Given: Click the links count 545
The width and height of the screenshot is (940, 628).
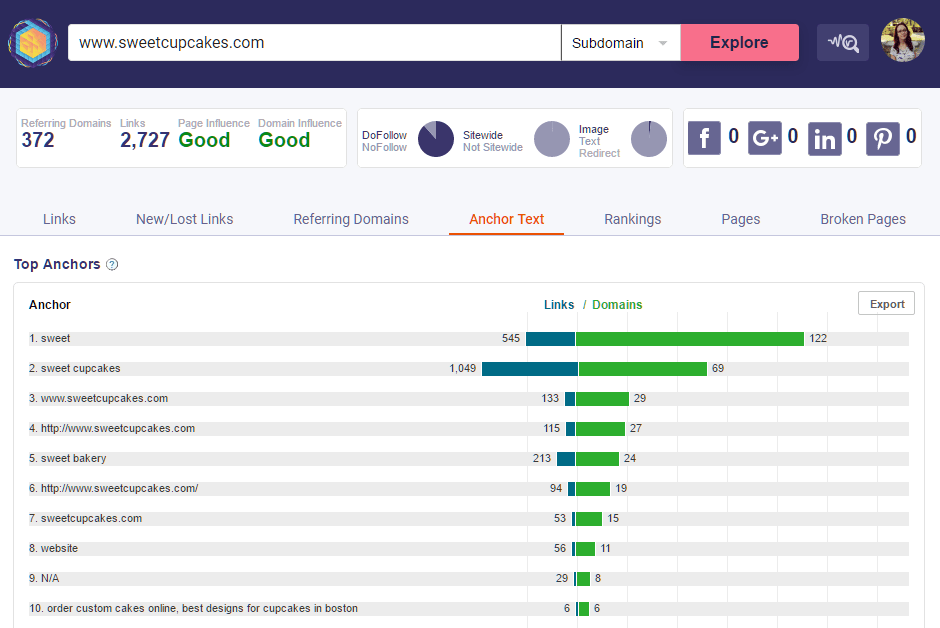Looking at the screenshot, I should [x=511, y=339].
